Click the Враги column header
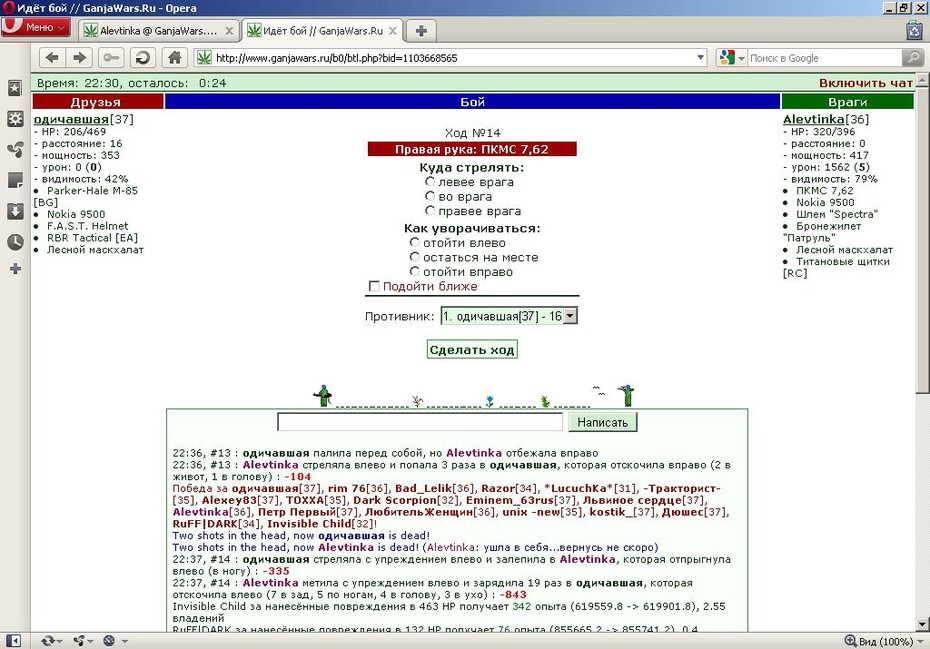 [x=848, y=101]
